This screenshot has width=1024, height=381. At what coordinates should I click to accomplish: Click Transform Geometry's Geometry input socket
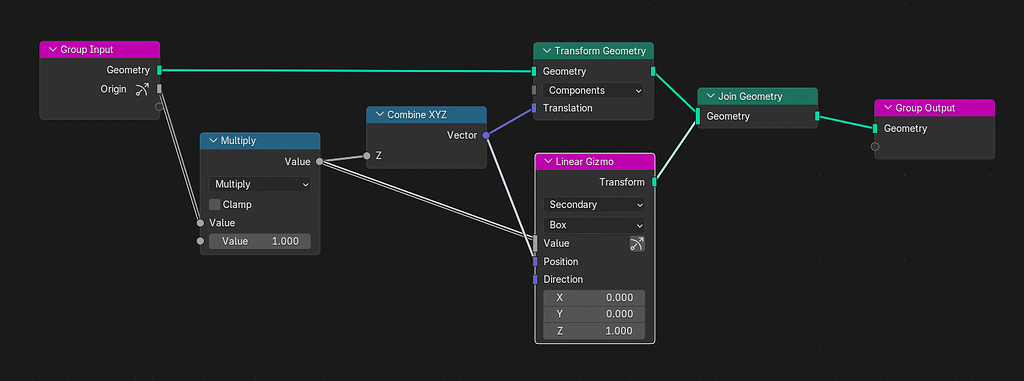pos(534,71)
